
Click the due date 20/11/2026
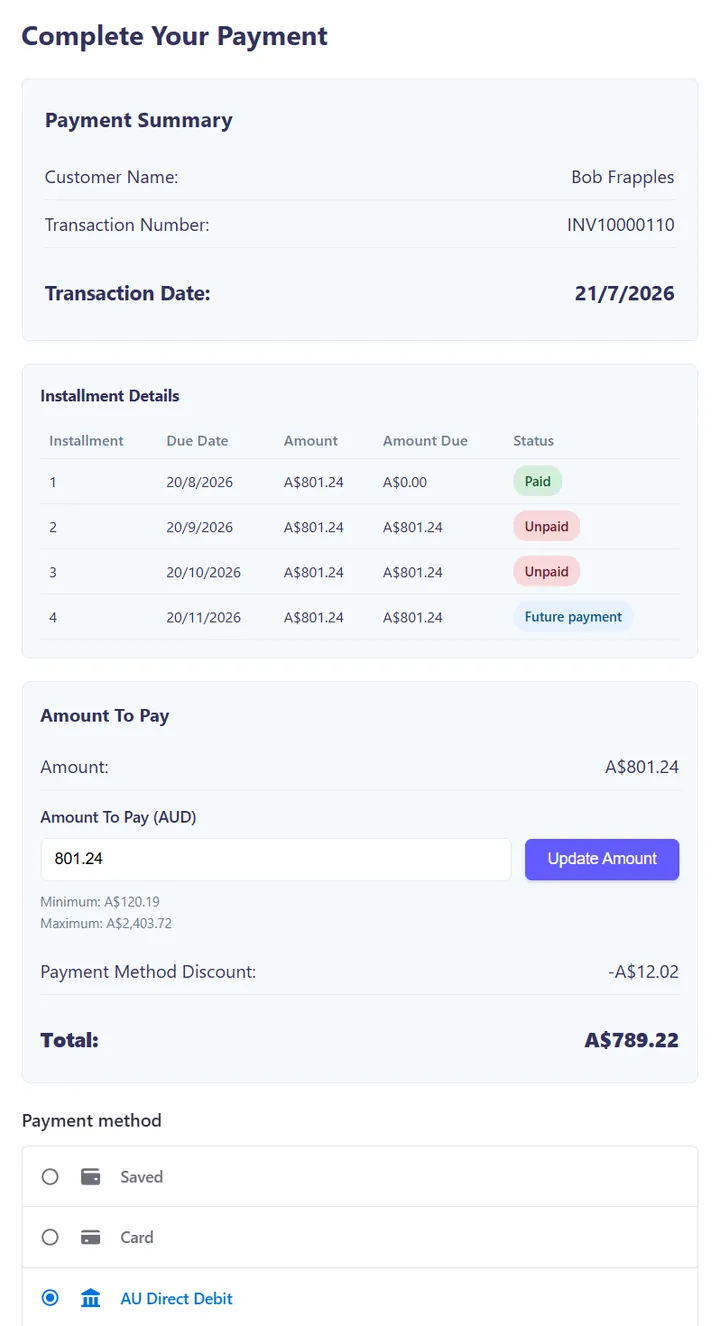[x=204, y=617]
